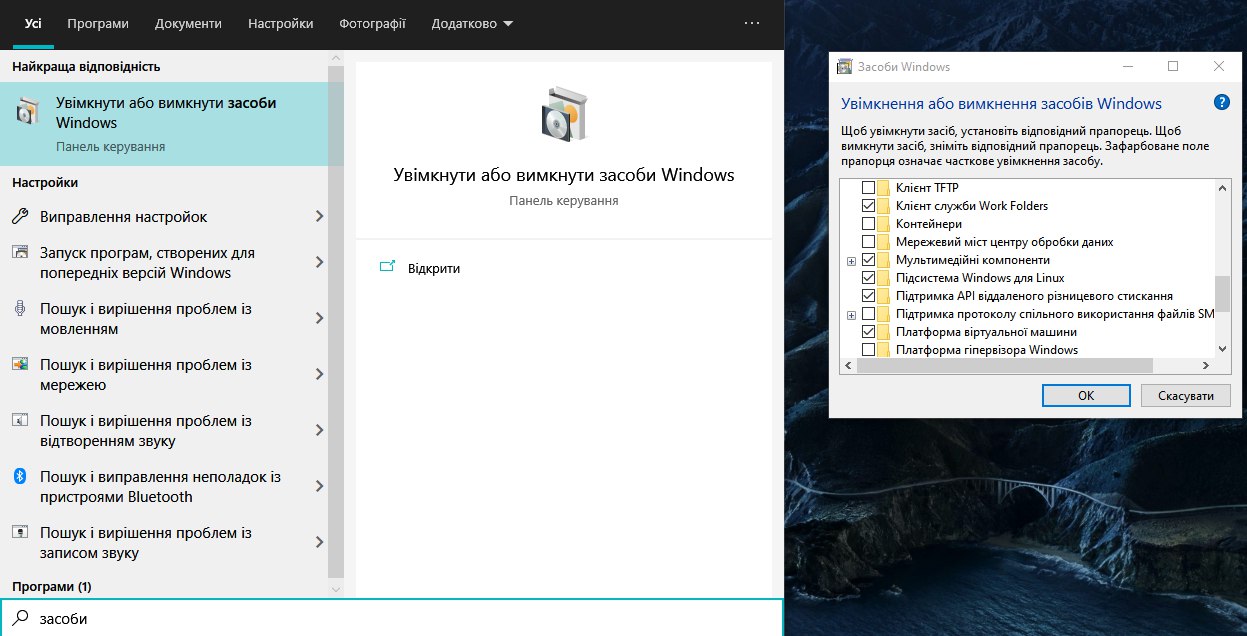Click the blue help question mark icon
Image resolution: width=1247 pixels, height=636 pixels.
[1220, 103]
